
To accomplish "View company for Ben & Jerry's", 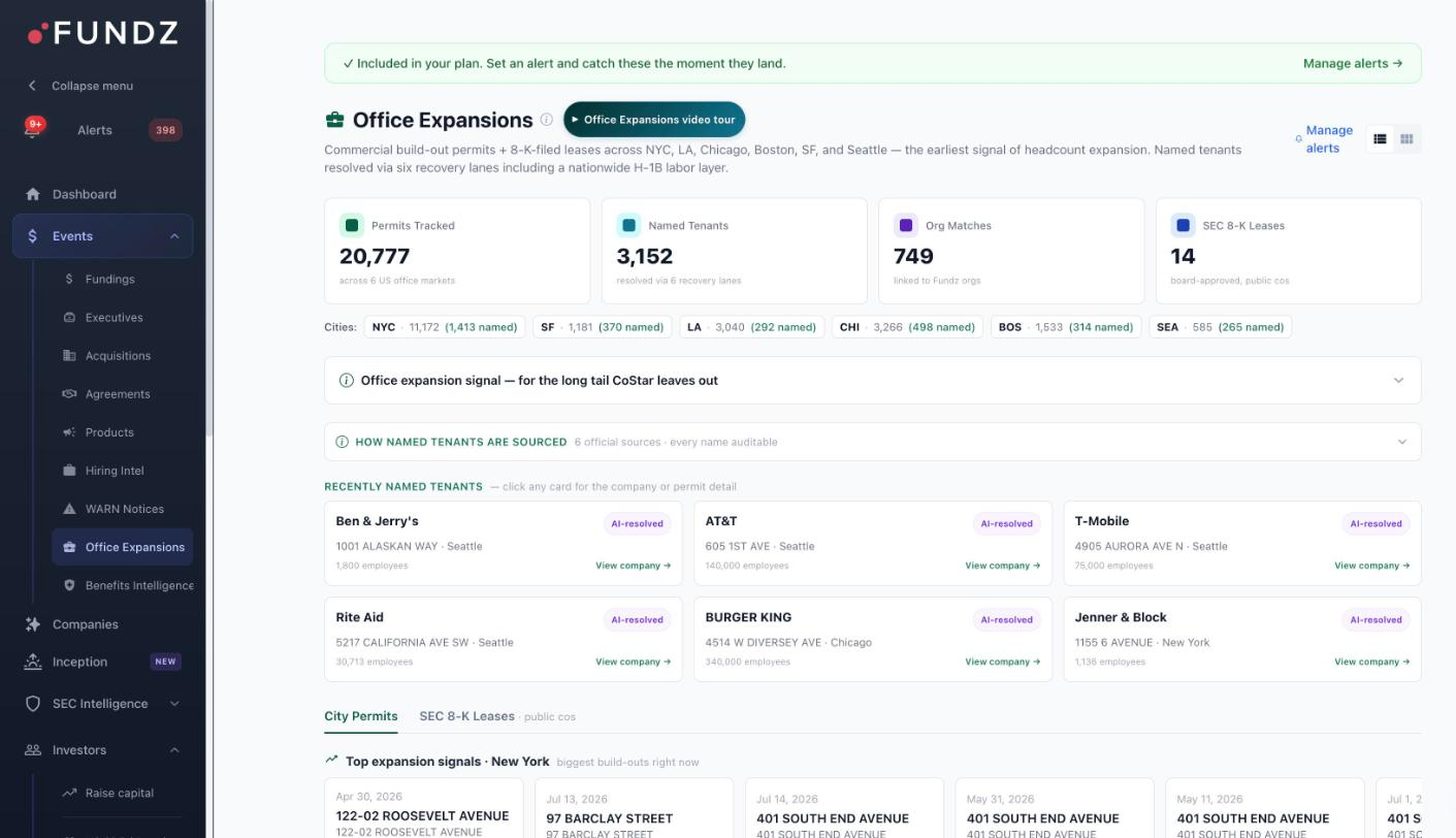I will point(633,566).
